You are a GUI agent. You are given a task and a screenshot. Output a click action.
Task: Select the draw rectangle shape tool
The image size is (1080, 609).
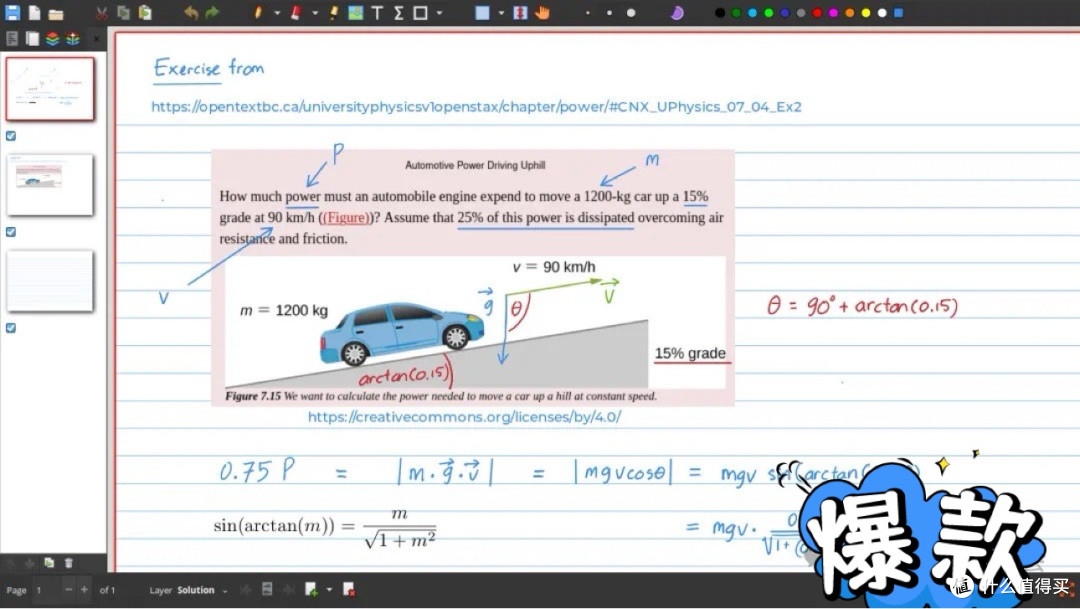419,12
